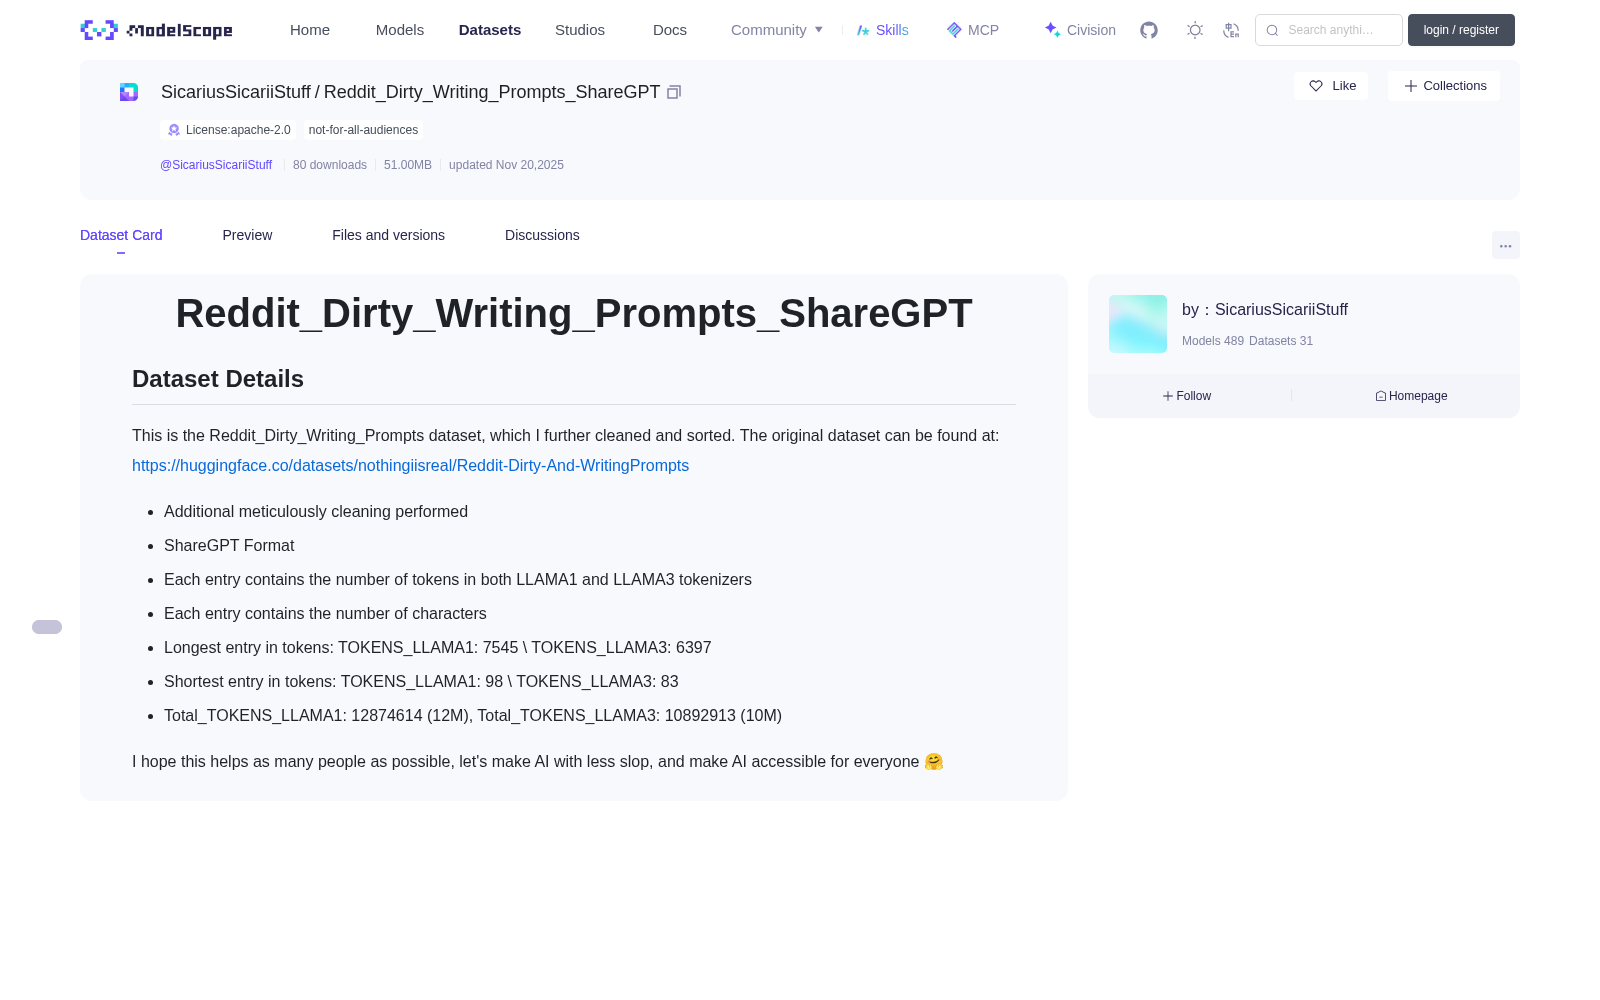Image resolution: width=1600 pixels, height=1000 pixels.
Task: Click the "Datasets 31" count
Action: pos(1281,341)
